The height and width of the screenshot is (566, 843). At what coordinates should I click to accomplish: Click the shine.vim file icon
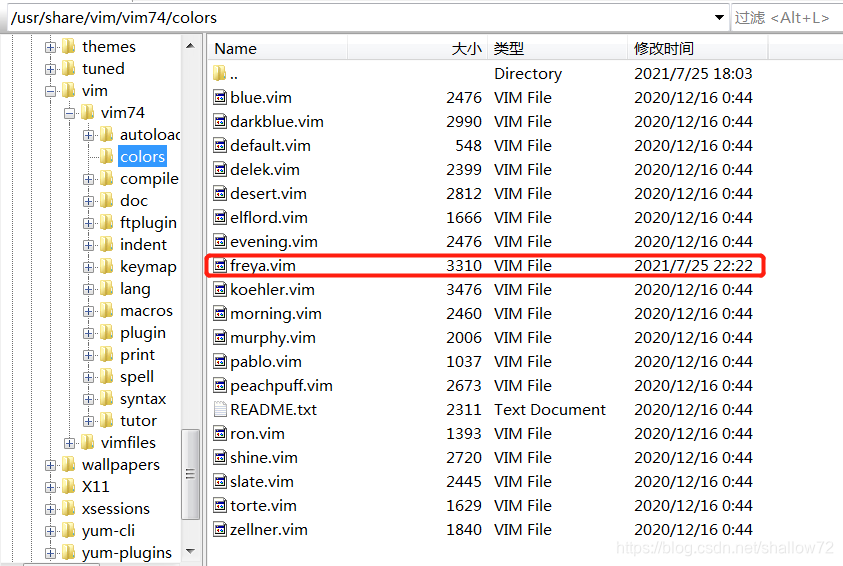click(x=220, y=457)
